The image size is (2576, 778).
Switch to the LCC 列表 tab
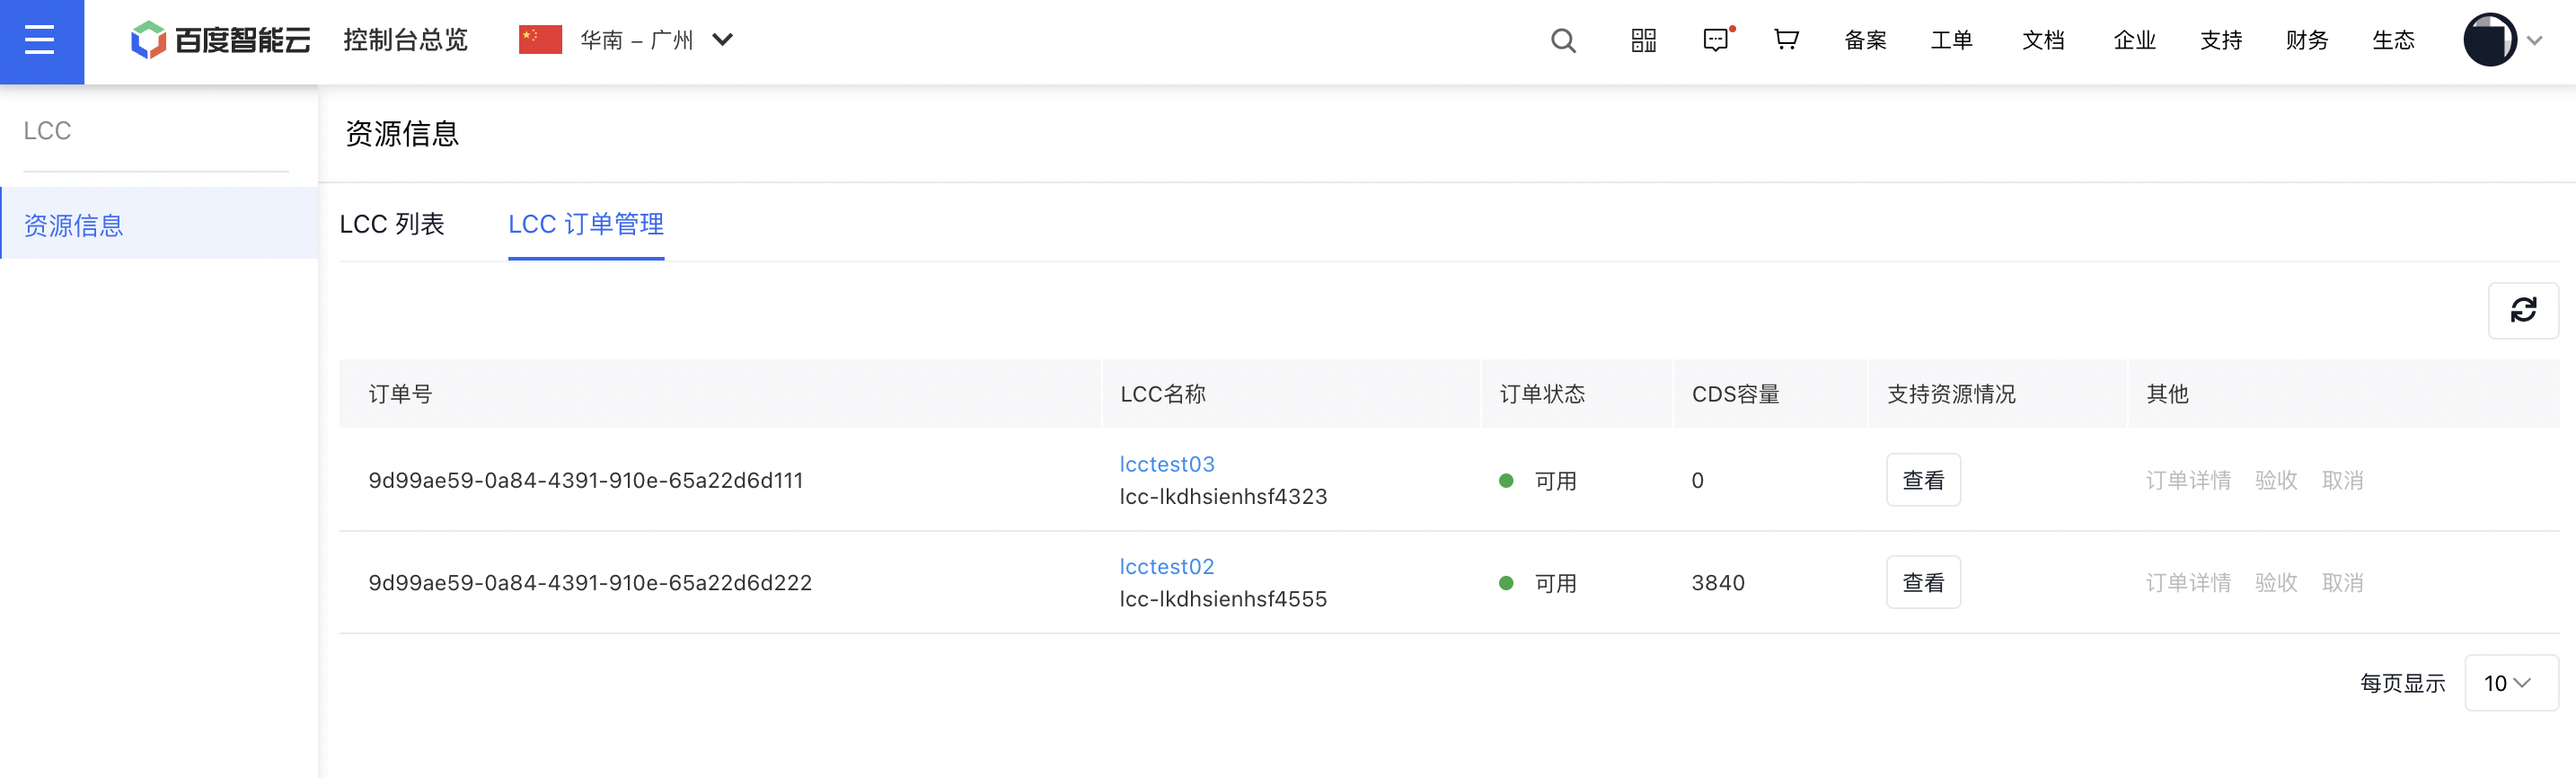tap(392, 224)
